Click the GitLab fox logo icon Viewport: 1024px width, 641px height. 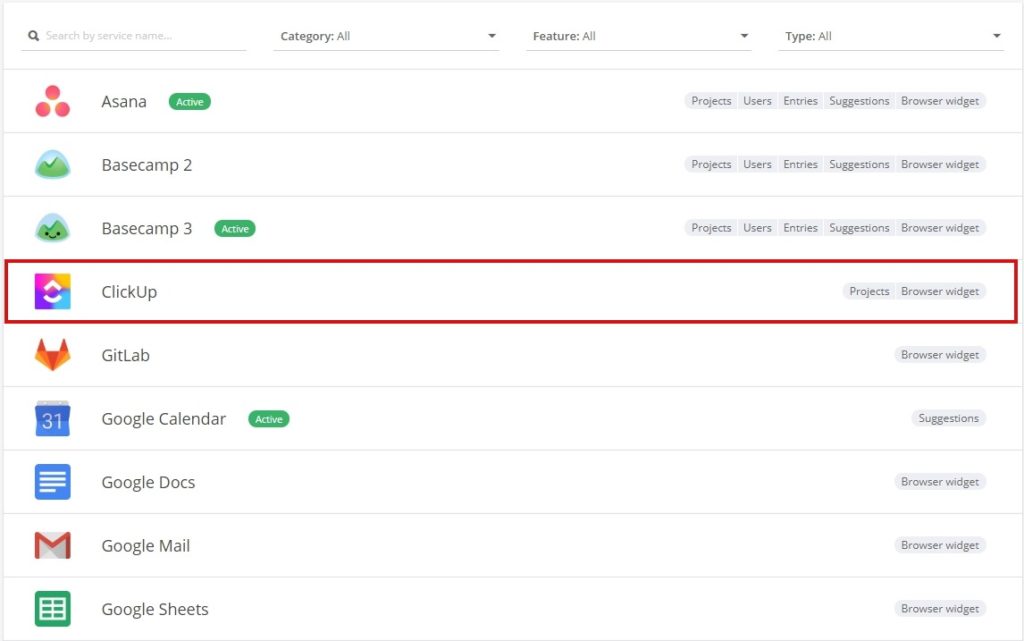click(52, 354)
